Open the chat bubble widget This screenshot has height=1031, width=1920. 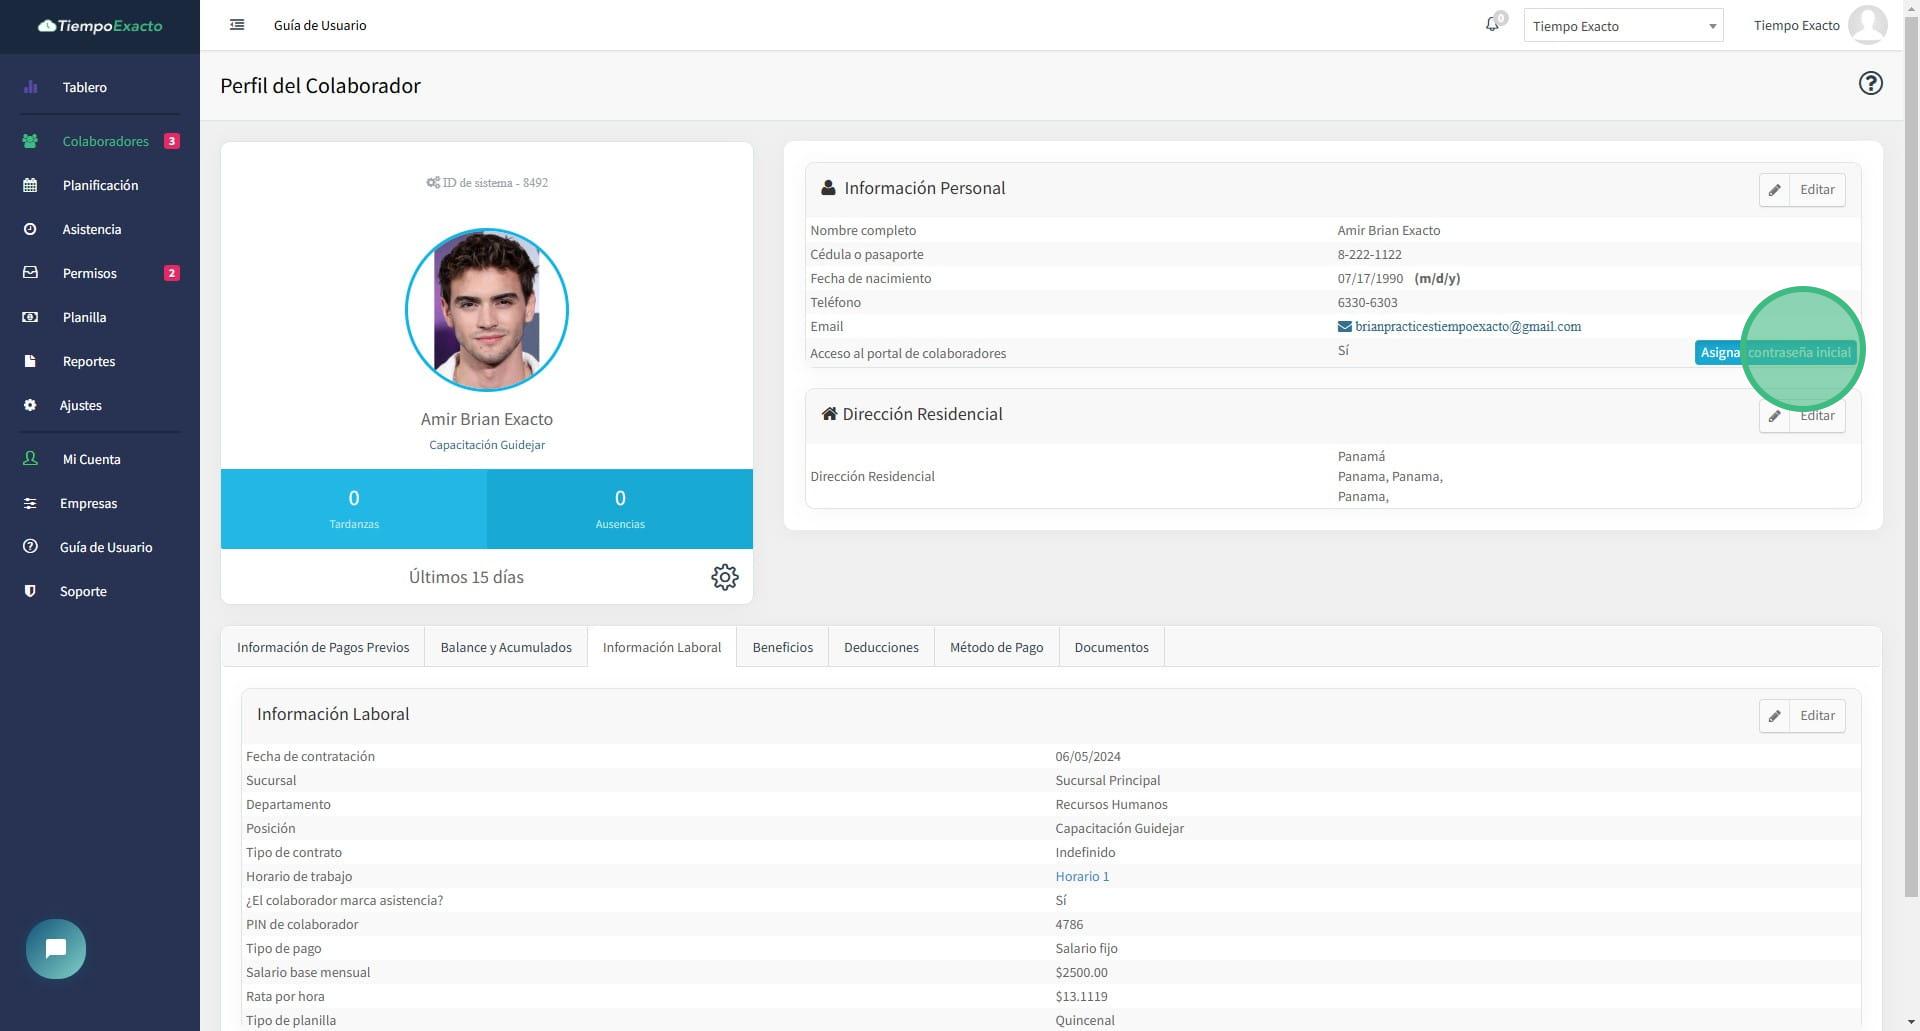[56, 948]
